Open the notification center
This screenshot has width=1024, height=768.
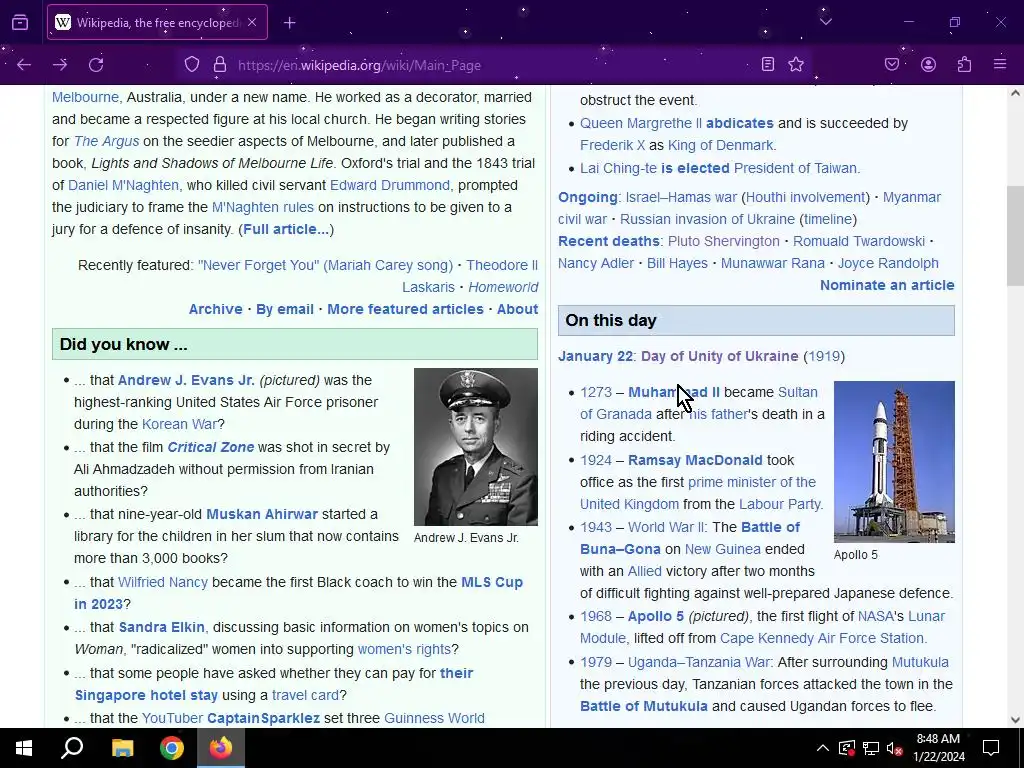click(991, 748)
